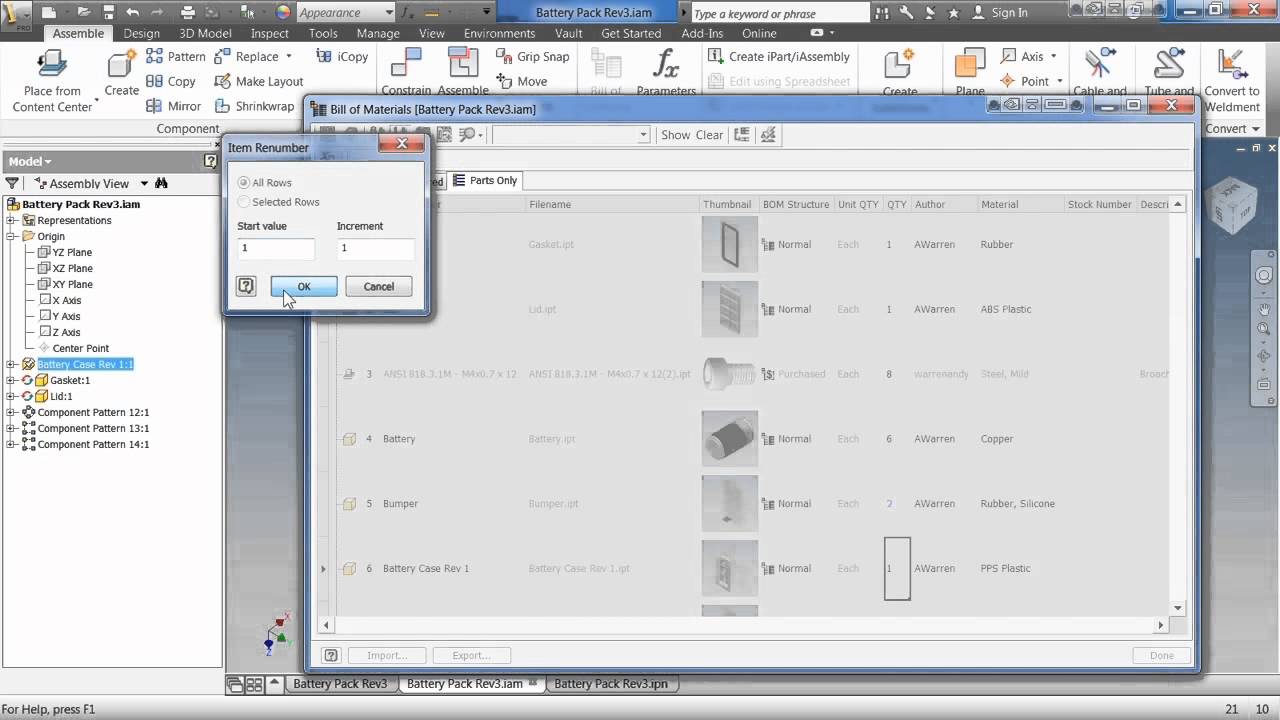
Task: Expand the Gasket:1 node
Action: 11,380
